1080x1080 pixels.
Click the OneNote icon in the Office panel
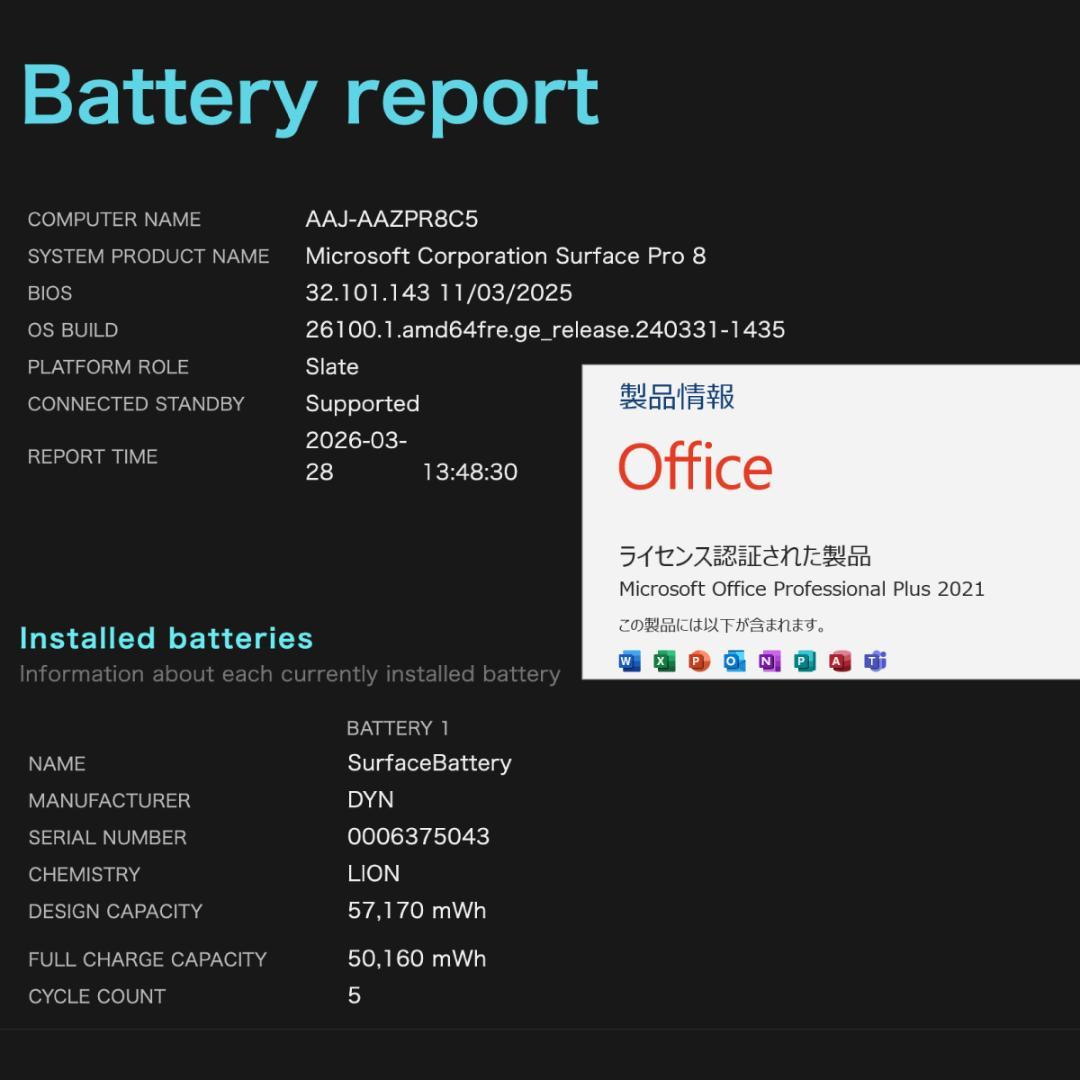coord(769,661)
